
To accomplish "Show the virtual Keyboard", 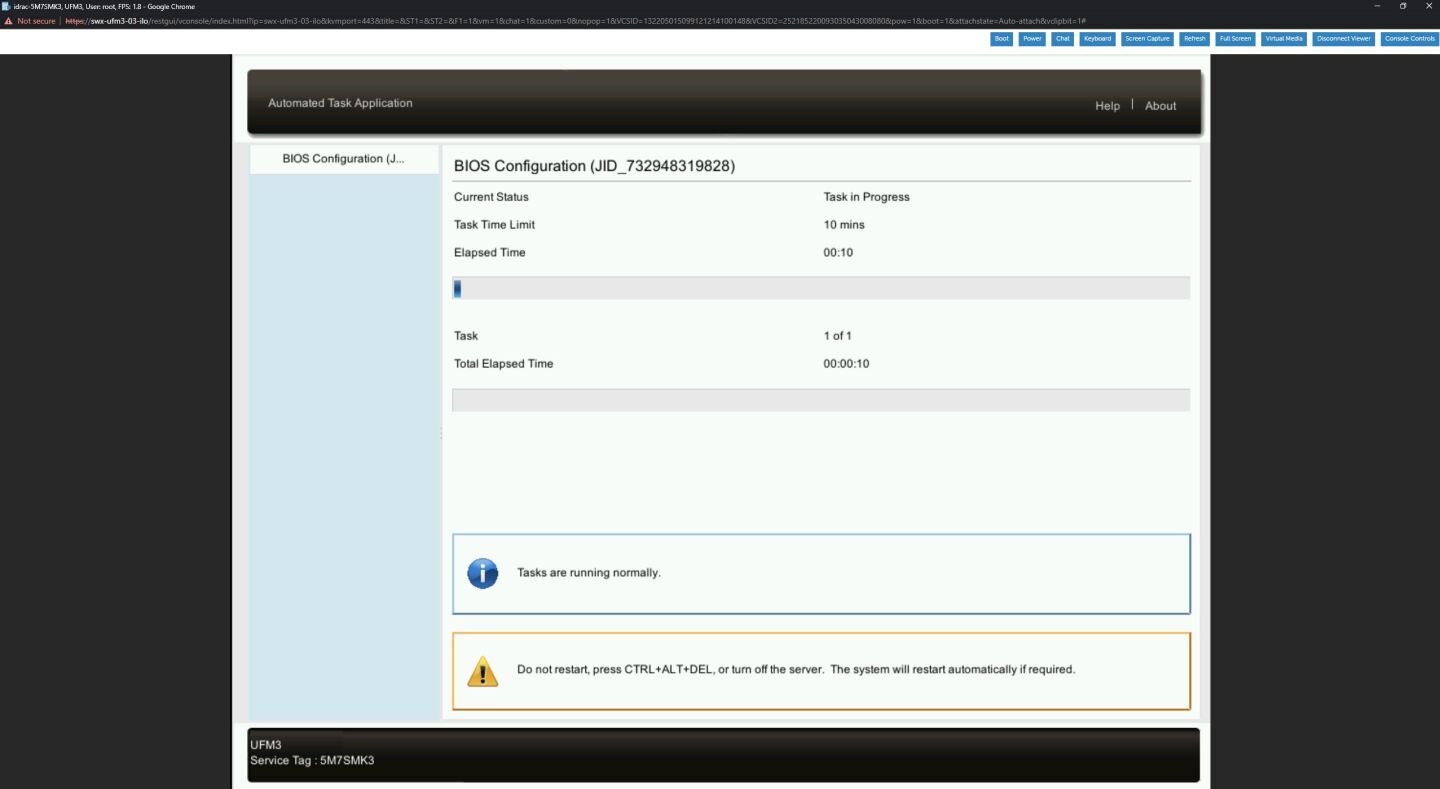I will 1097,39.
